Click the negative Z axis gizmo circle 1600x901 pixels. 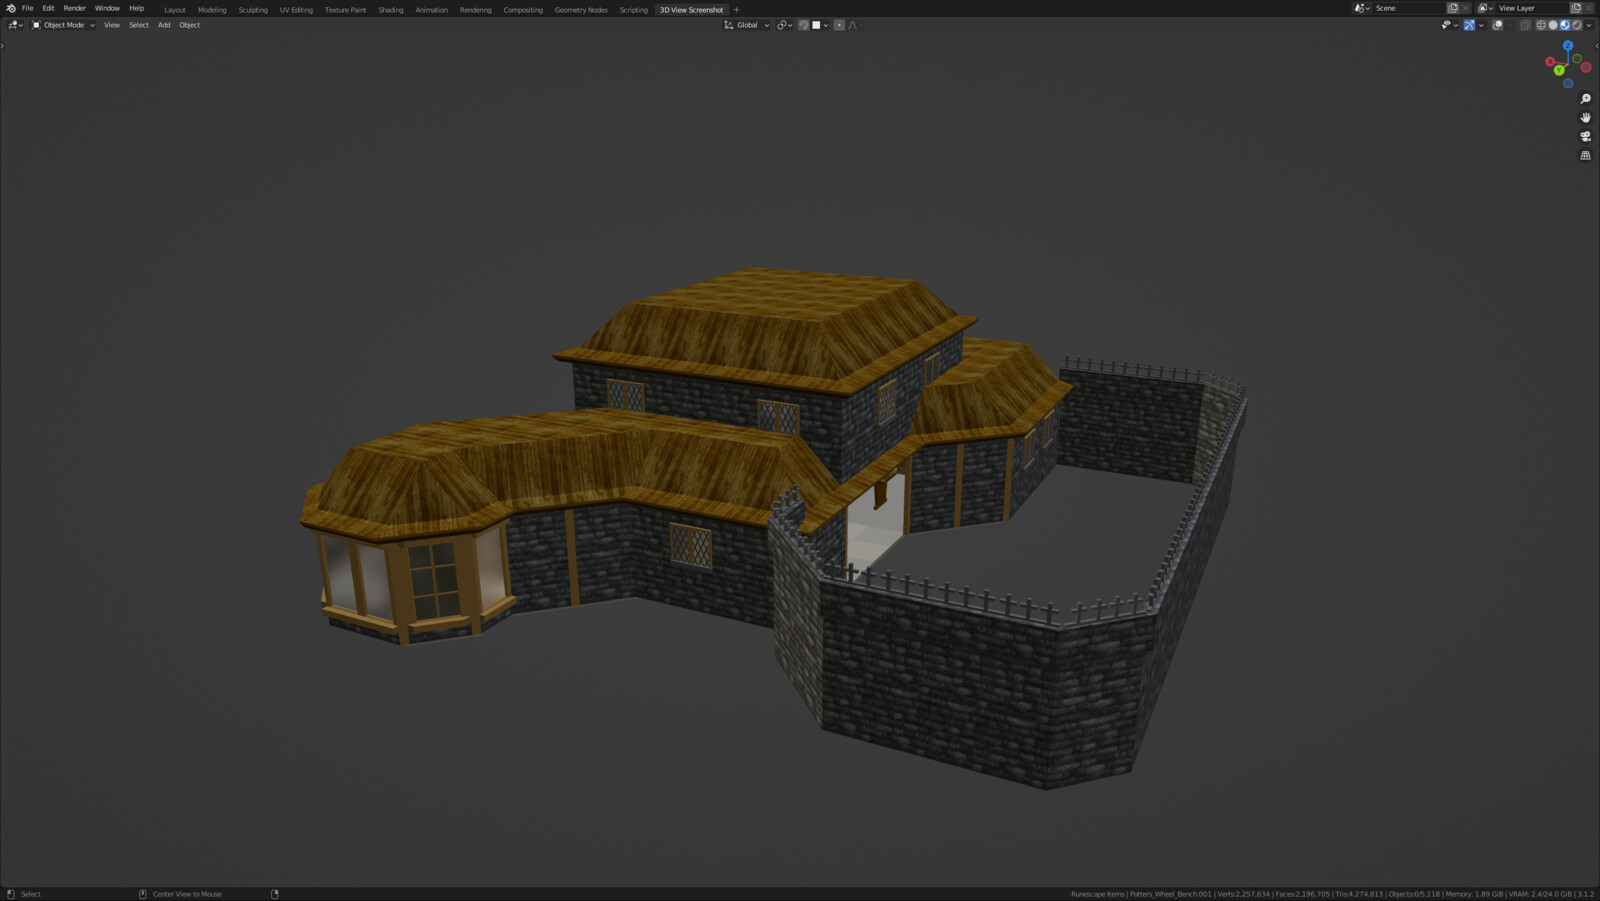(x=1568, y=83)
